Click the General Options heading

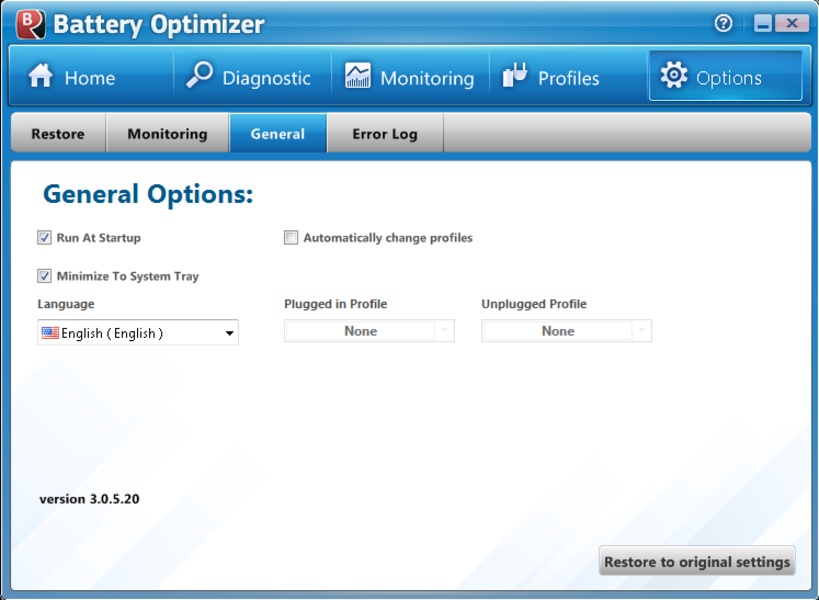pyautogui.click(x=148, y=194)
